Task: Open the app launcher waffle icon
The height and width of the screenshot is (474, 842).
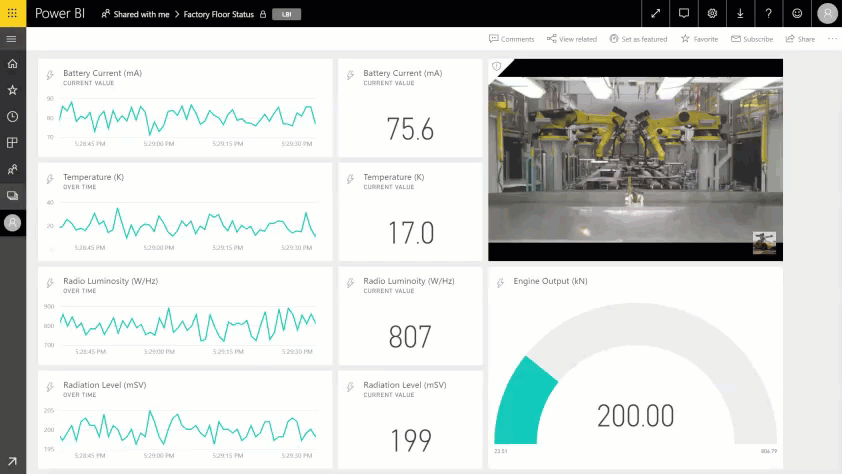Action: 12,13
